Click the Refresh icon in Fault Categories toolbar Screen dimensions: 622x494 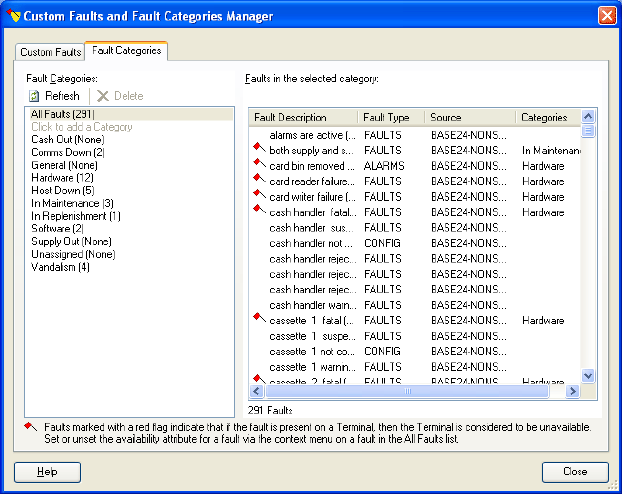(x=34, y=96)
